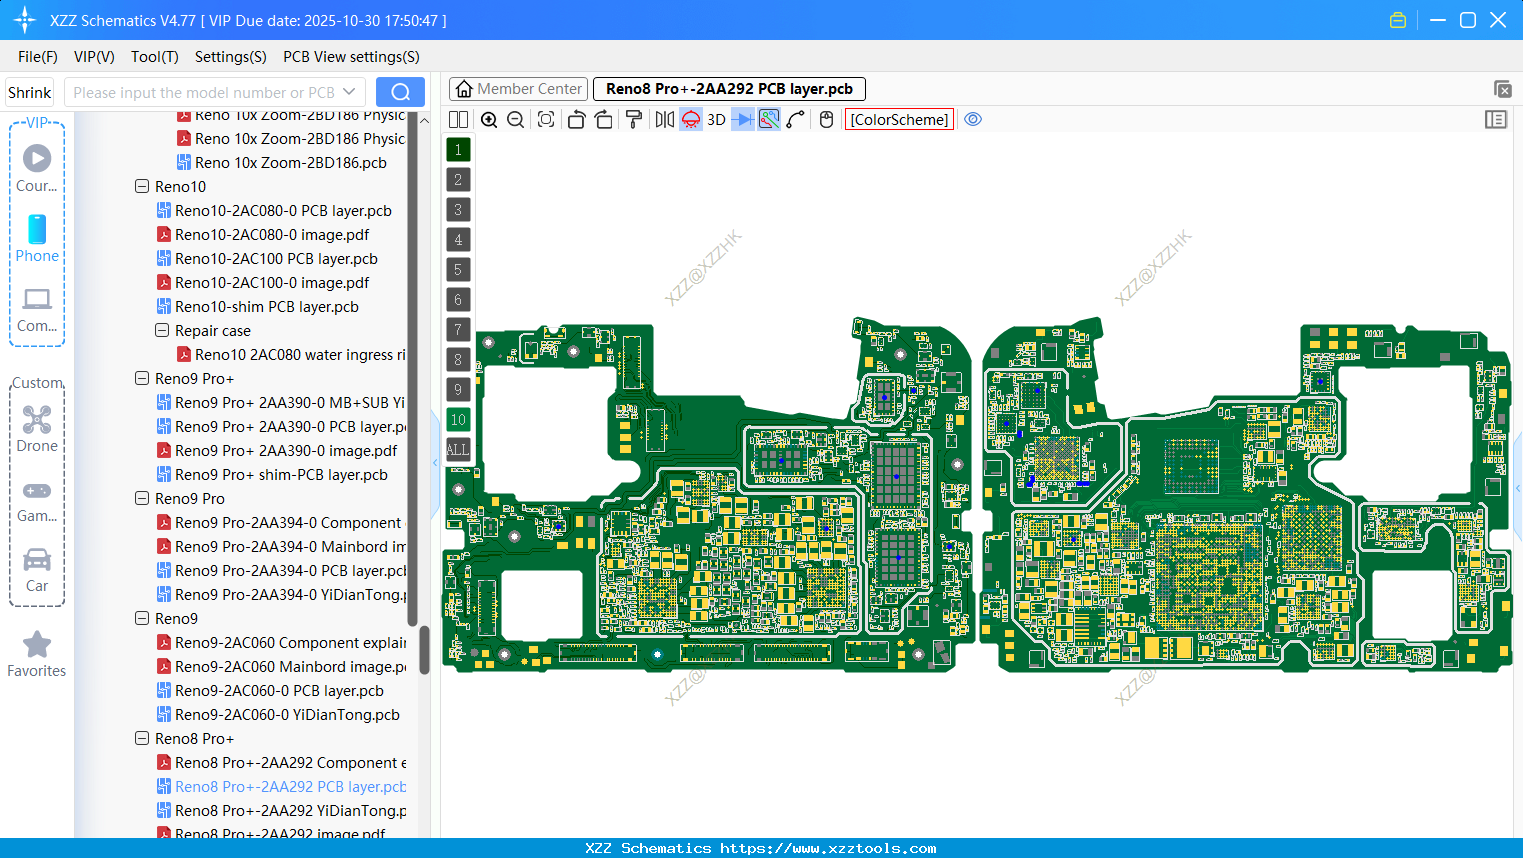This screenshot has height=858, width=1523.
Task: Select the zoom in tool
Action: pos(489,119)
